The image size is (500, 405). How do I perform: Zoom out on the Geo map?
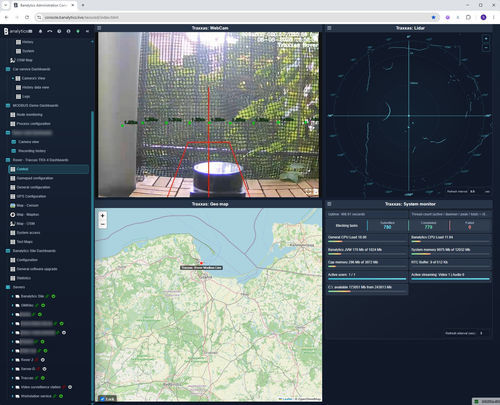[103, 224]
